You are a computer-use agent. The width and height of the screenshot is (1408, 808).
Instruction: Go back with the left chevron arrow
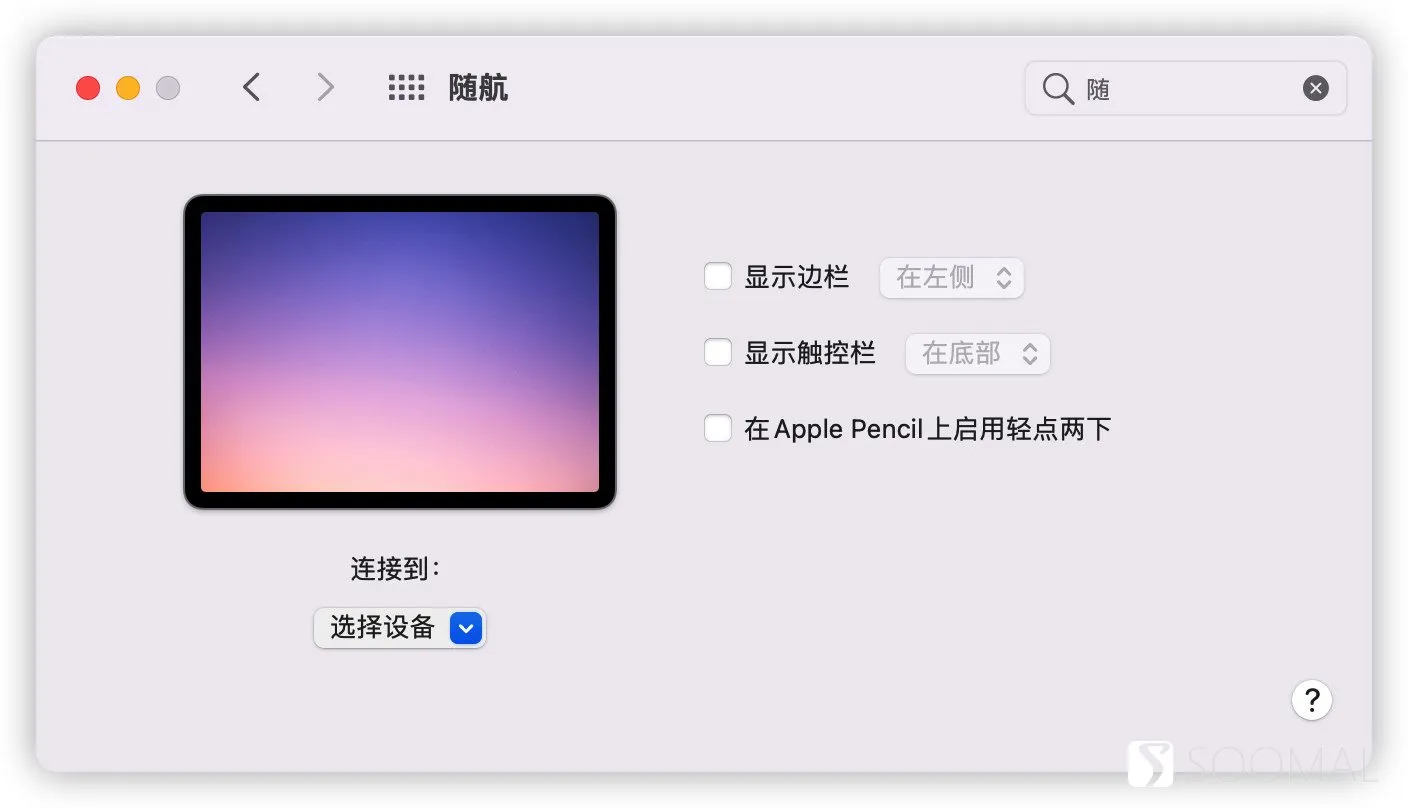click(251, 88)
